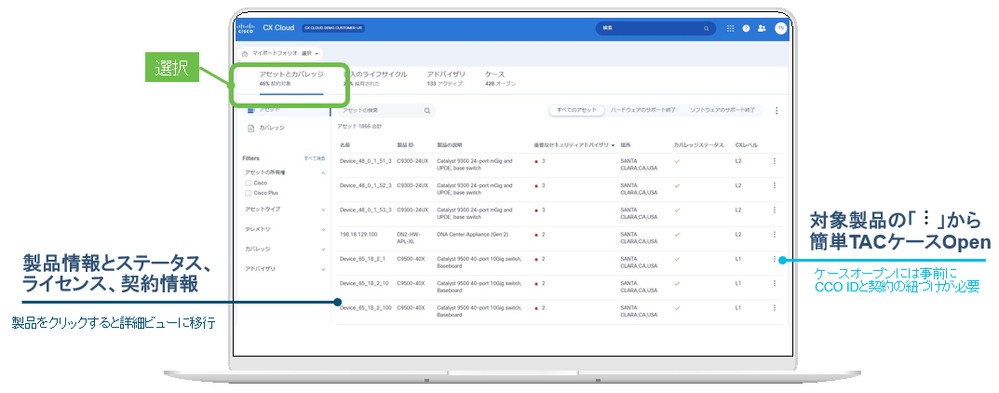Image resolution: width=999 pixels, height=393 pixels.
Task: Open the help question mark icon
Action: [745, 28]
